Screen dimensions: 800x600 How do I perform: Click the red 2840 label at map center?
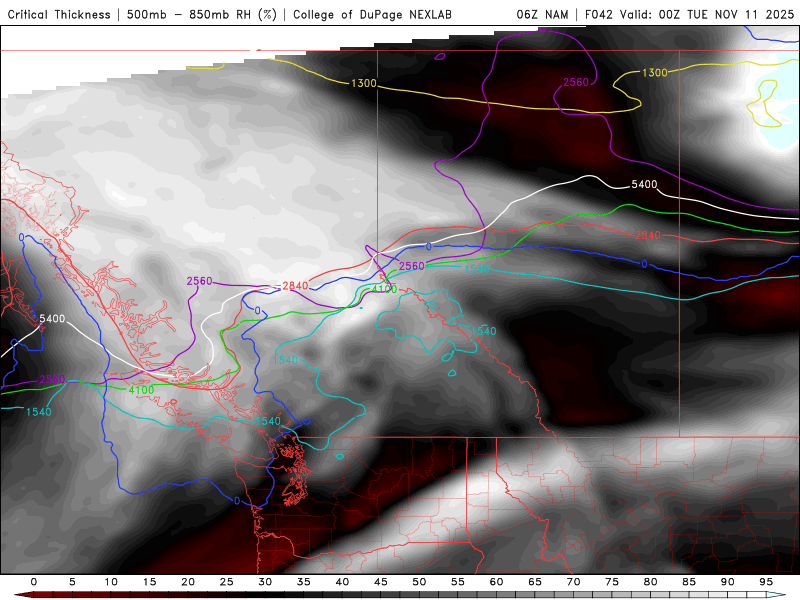[295, 286]
